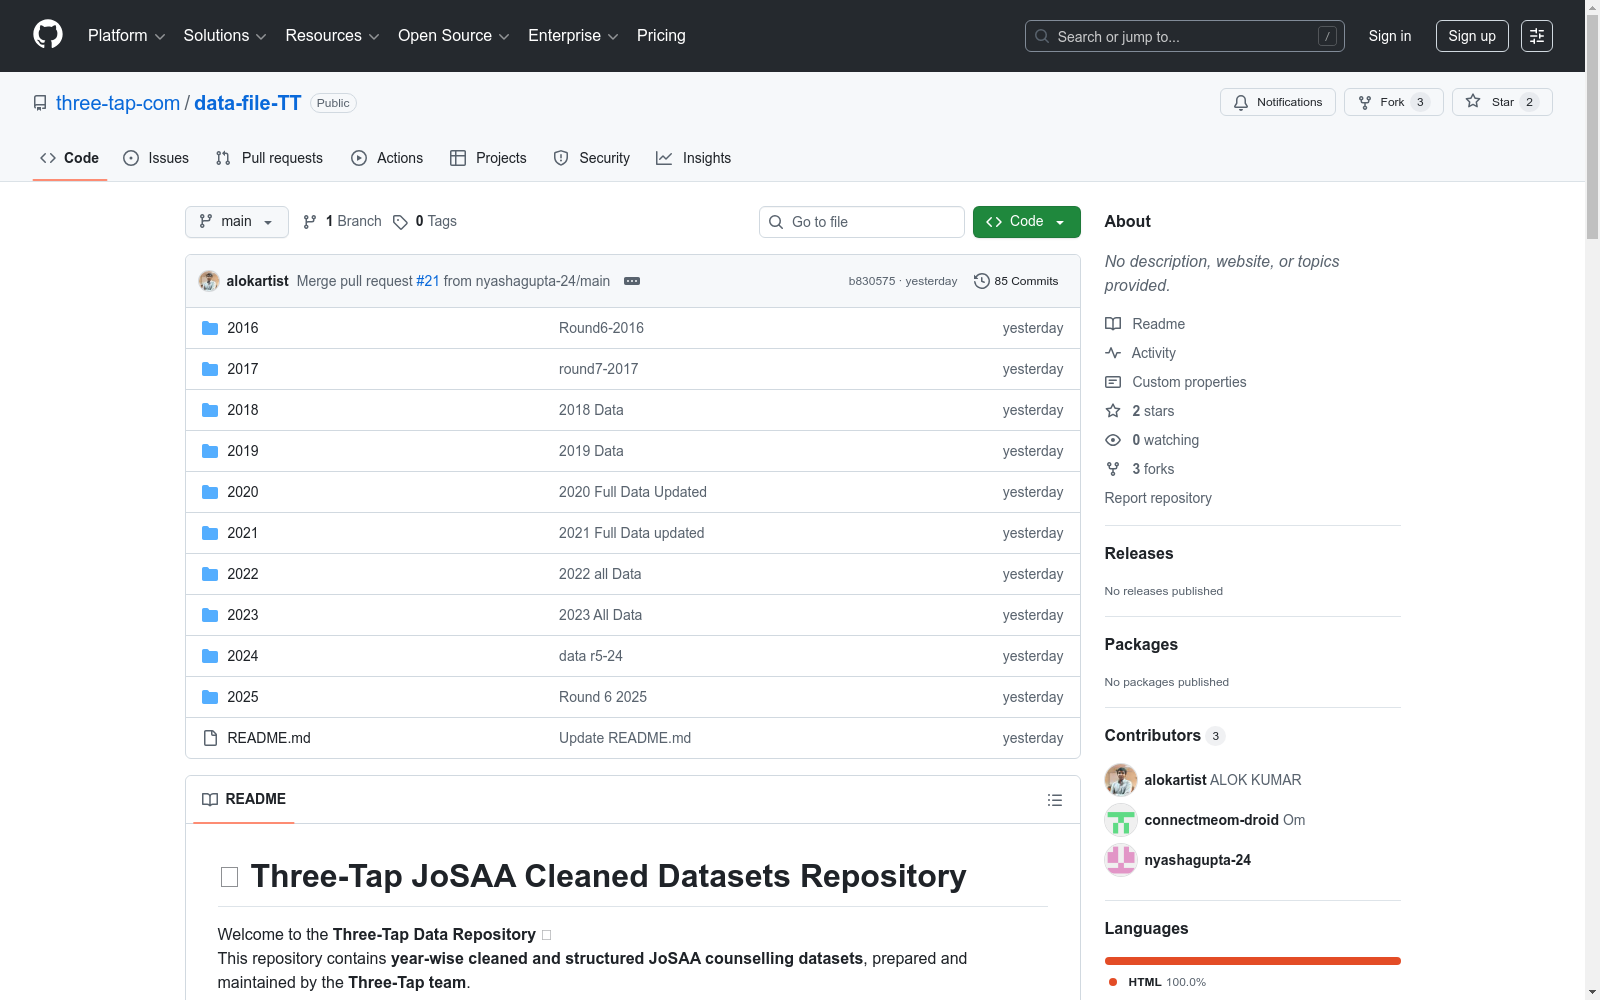Image resolution: width=1600 pixels, height=1000 pixels.
Task: Open connectmeom-droid contributor avatar
Action: 1121,820
